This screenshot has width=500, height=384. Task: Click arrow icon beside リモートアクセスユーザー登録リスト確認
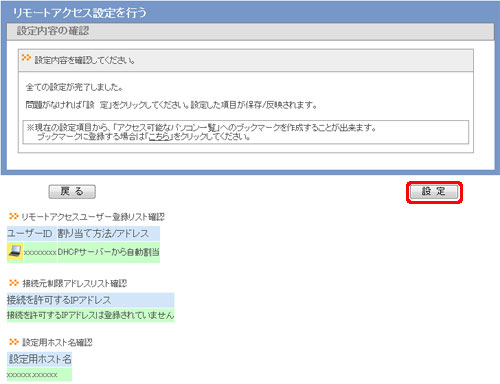[13, 216]
